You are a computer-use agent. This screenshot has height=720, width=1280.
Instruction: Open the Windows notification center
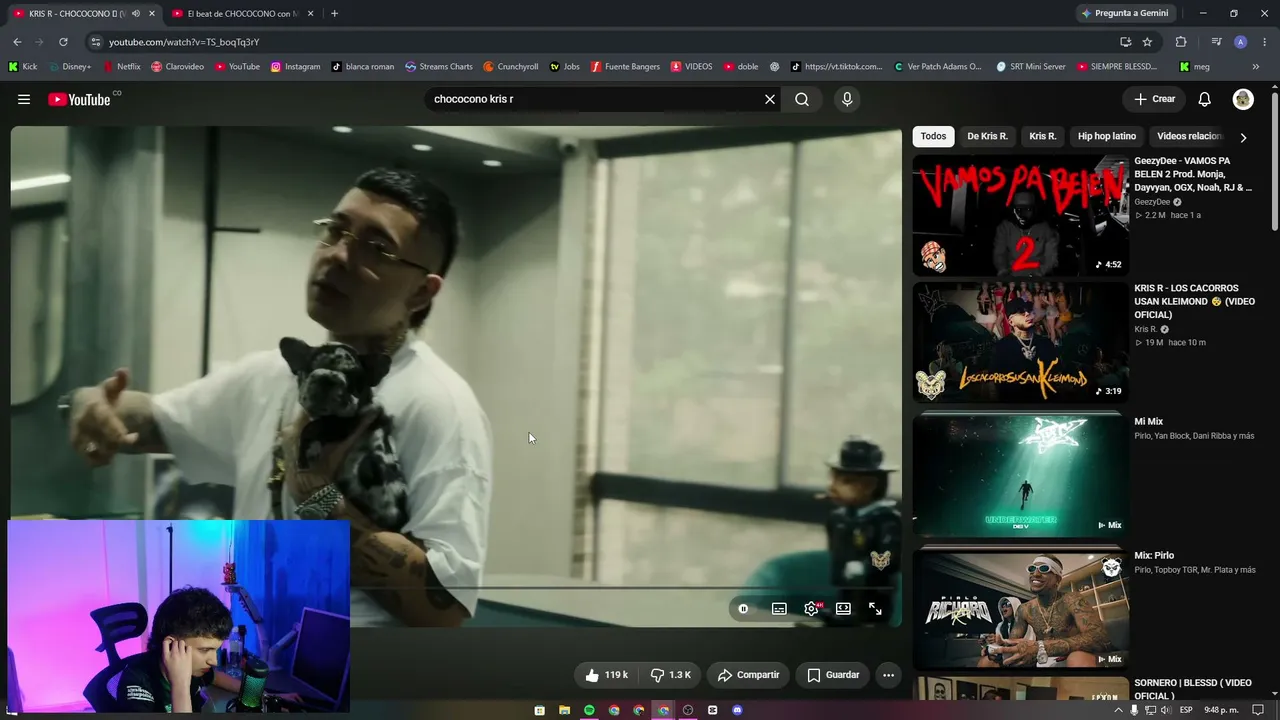[1258, 710]
